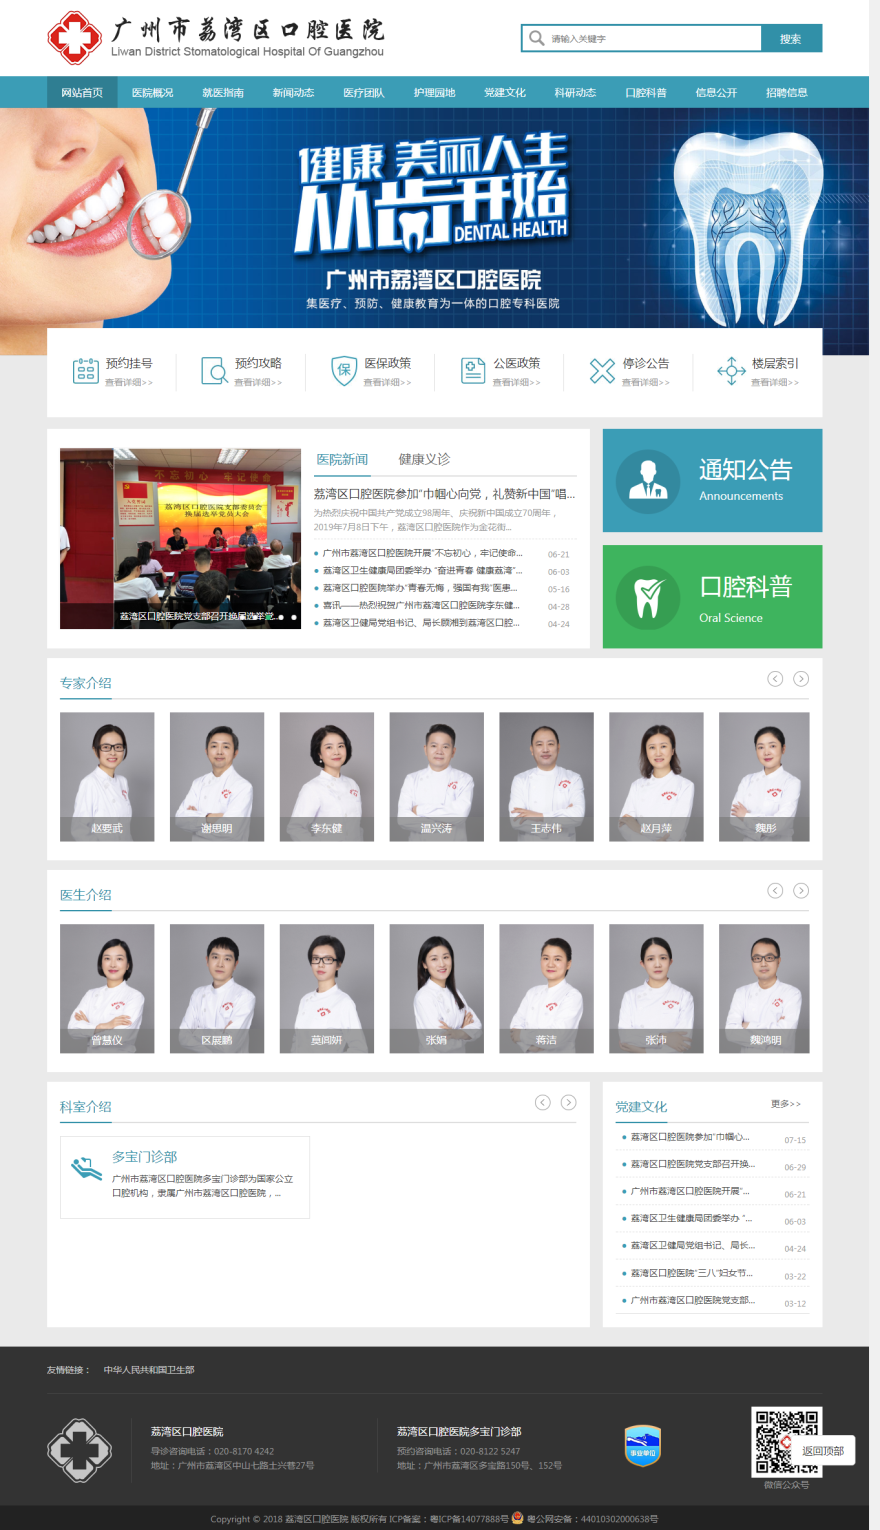Click the magnifier icon in search box
Image resolution: width=880 pixels, height=1530 pixels.
(537, 38)
